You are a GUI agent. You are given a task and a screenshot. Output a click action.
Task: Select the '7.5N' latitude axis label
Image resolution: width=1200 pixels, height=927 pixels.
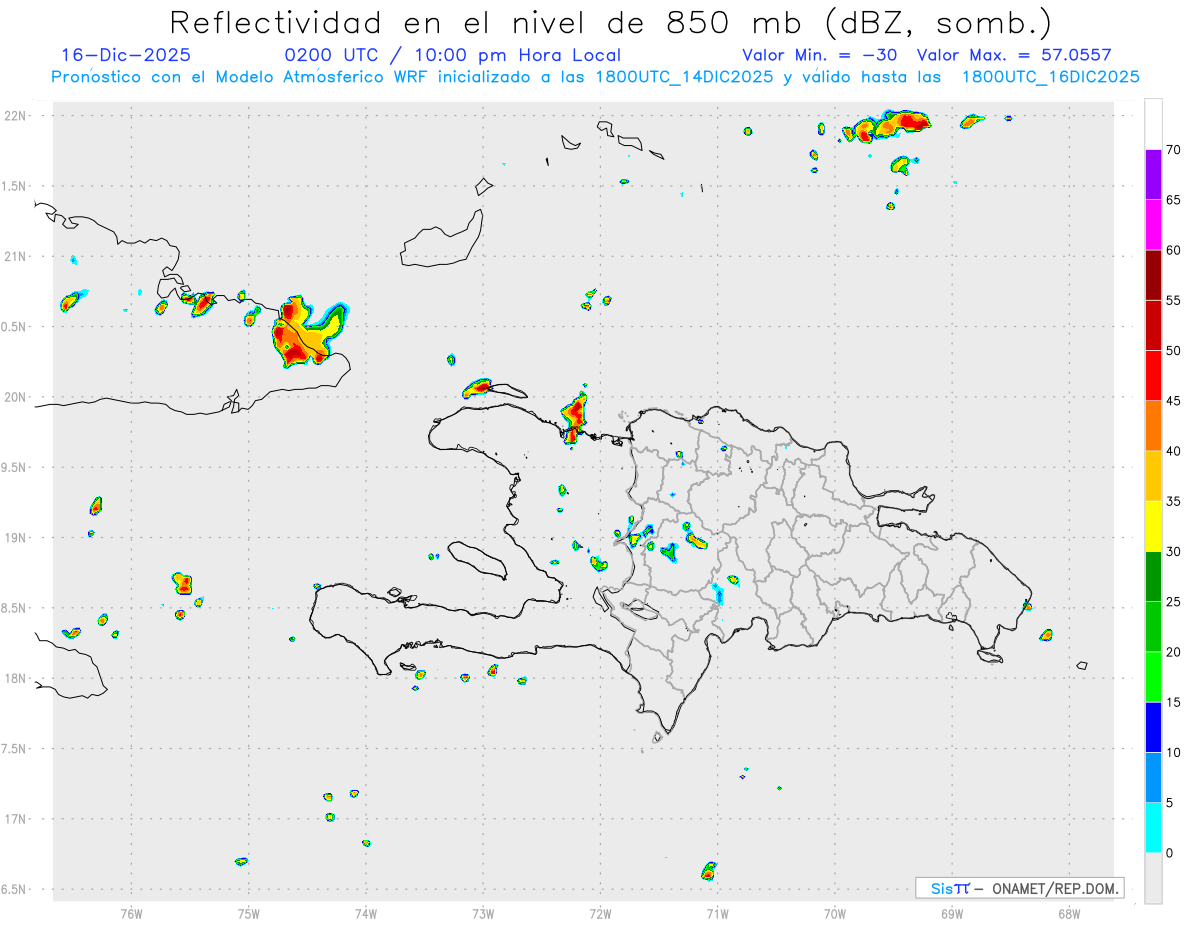click(15, 748)
